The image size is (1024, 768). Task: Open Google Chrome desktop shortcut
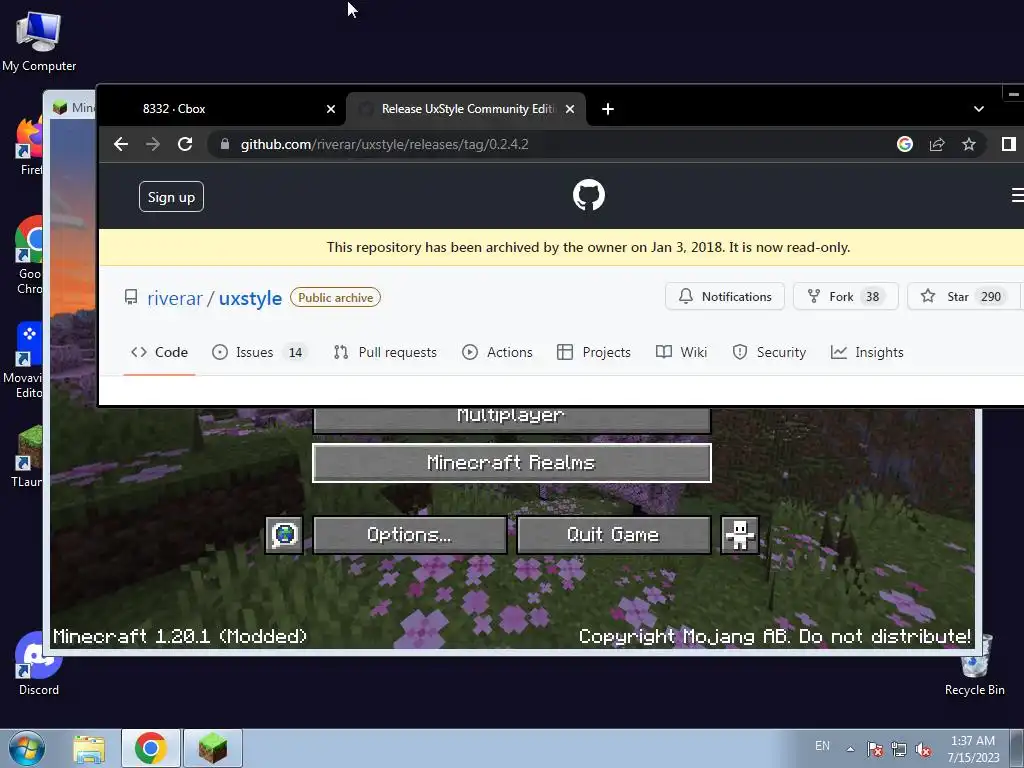click(x=29, y=255)
